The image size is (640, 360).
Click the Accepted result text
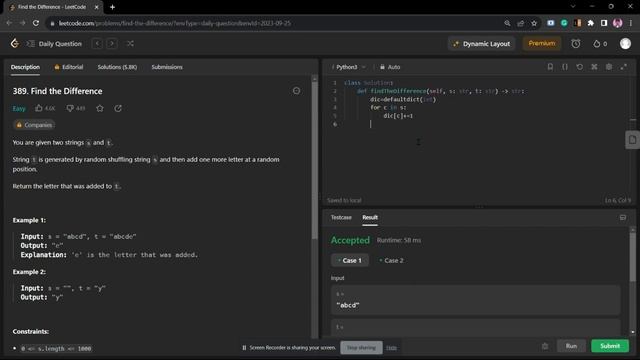pyautogui.click(x=350, y=240)
